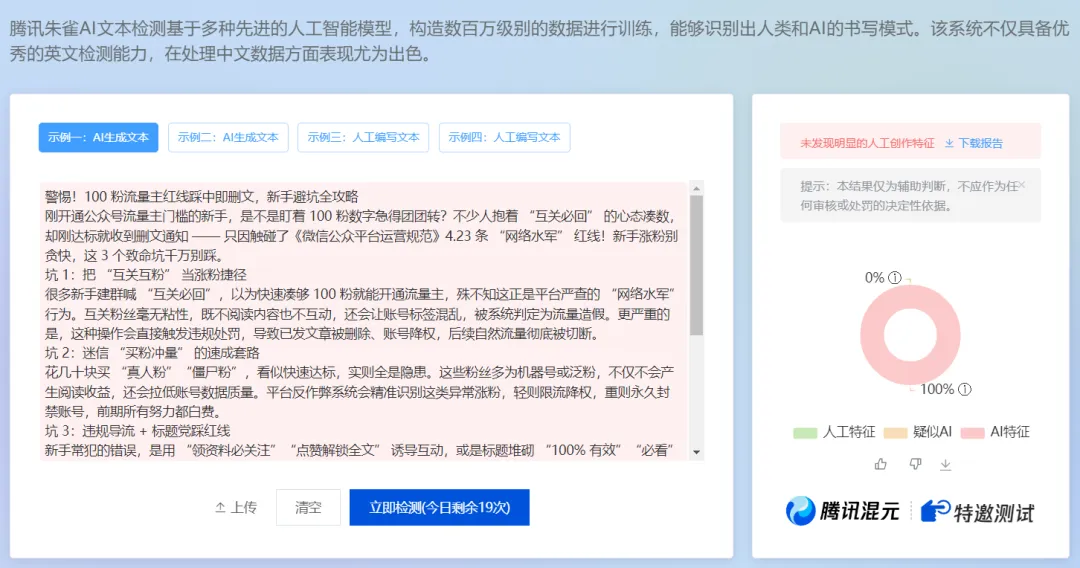Start detection with 立即检测 button
This screenshot has width=1080, height=568.
(439, 507)
